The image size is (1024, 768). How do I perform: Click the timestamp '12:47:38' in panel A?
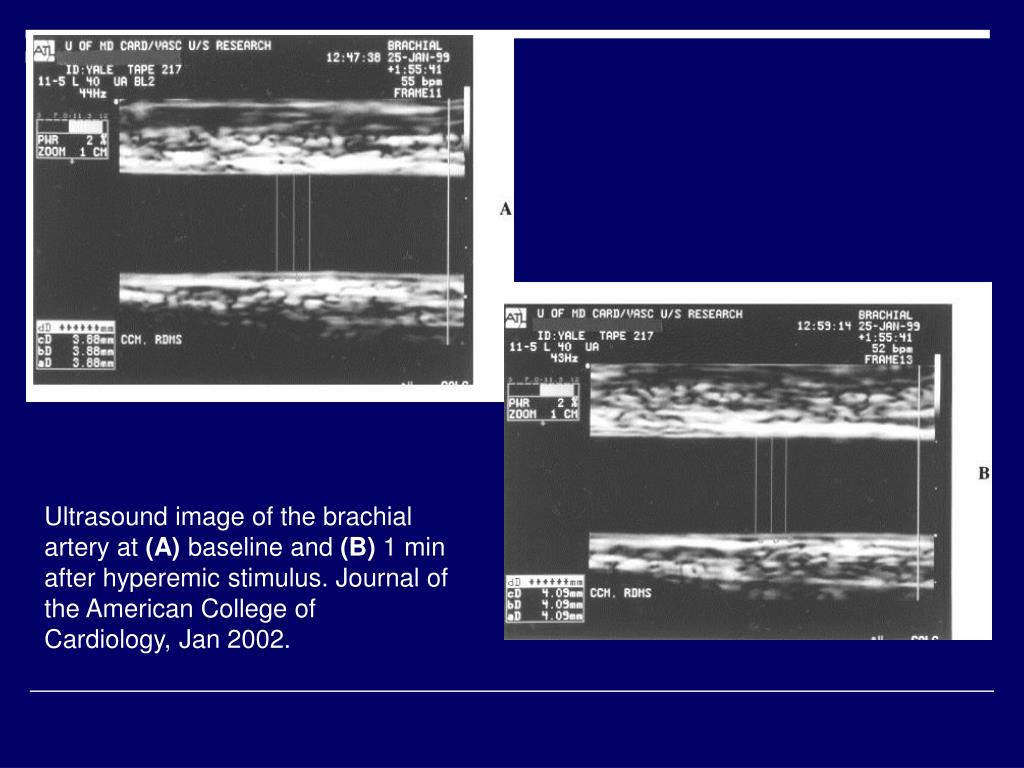click(x=353, y=57)
